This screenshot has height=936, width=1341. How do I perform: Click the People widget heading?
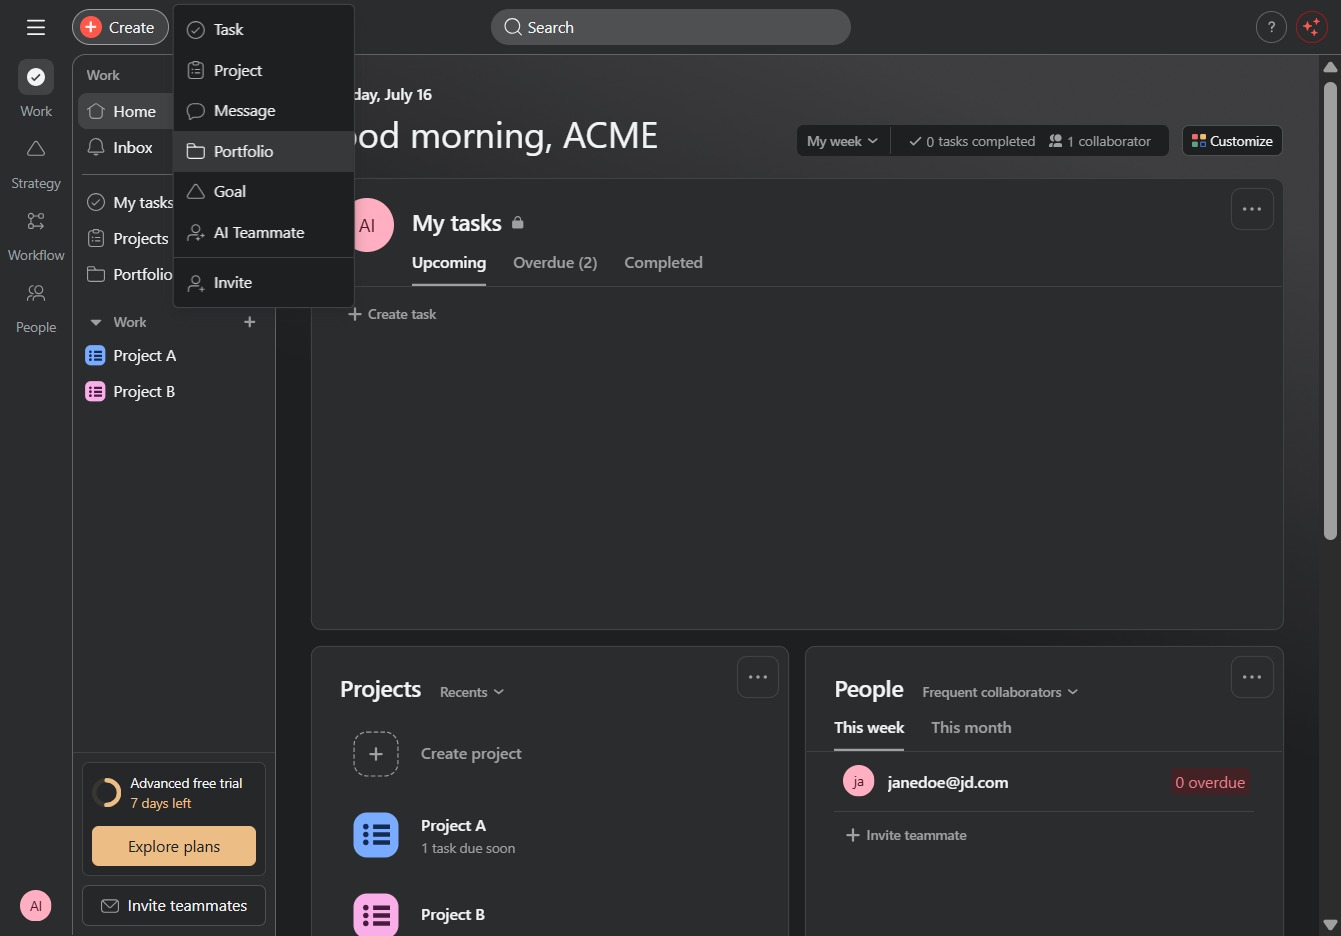[869, 689]
